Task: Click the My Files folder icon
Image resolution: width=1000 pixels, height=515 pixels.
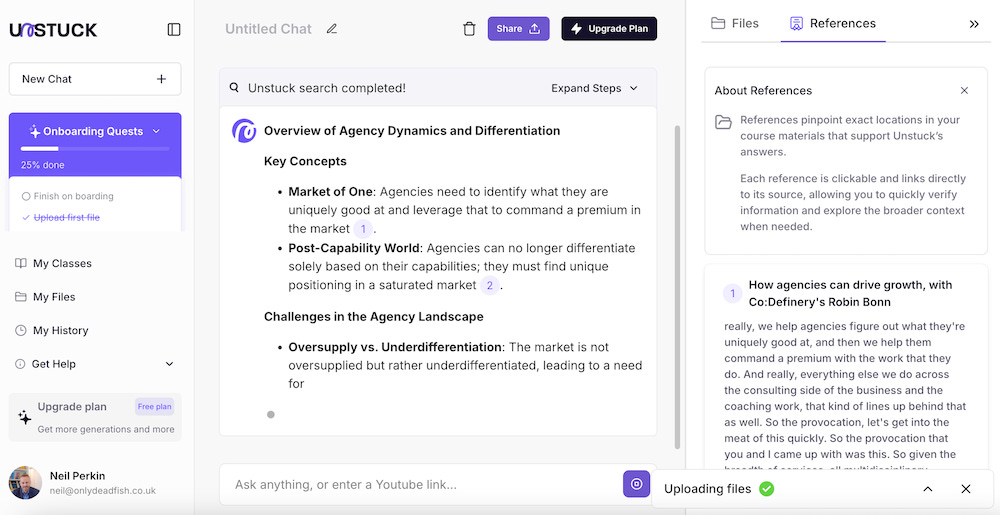Action: pyautogui.click(x=21, y=297)
